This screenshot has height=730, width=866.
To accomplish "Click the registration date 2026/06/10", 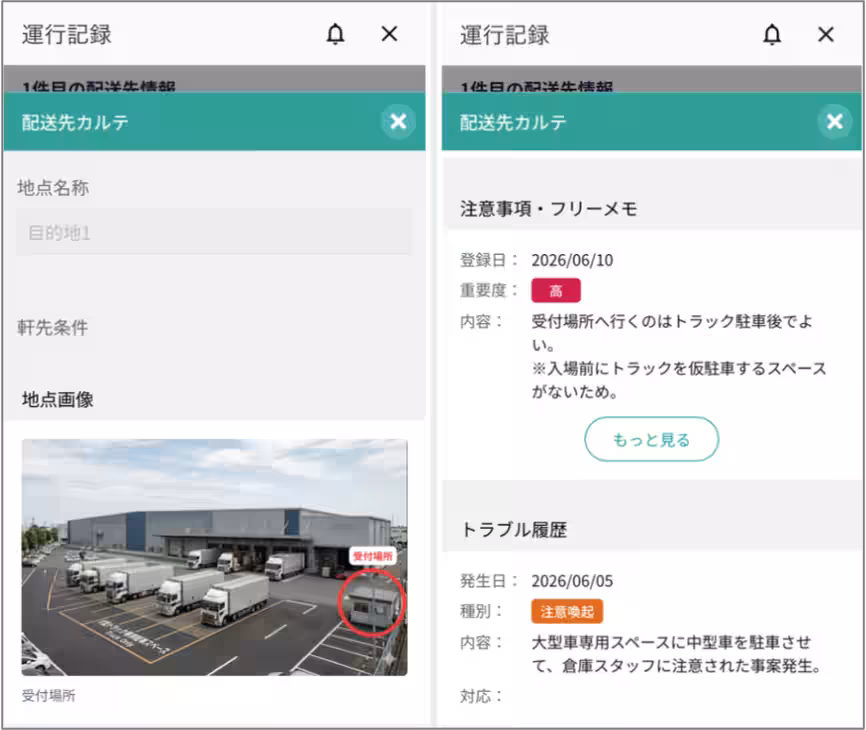I will (x=572, y=260).
